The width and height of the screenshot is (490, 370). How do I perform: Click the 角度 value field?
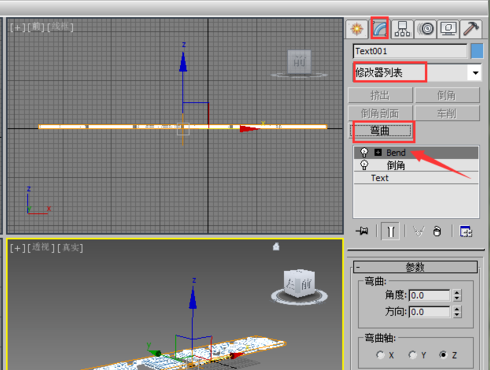pyautogui.click(x=429, y=295)
